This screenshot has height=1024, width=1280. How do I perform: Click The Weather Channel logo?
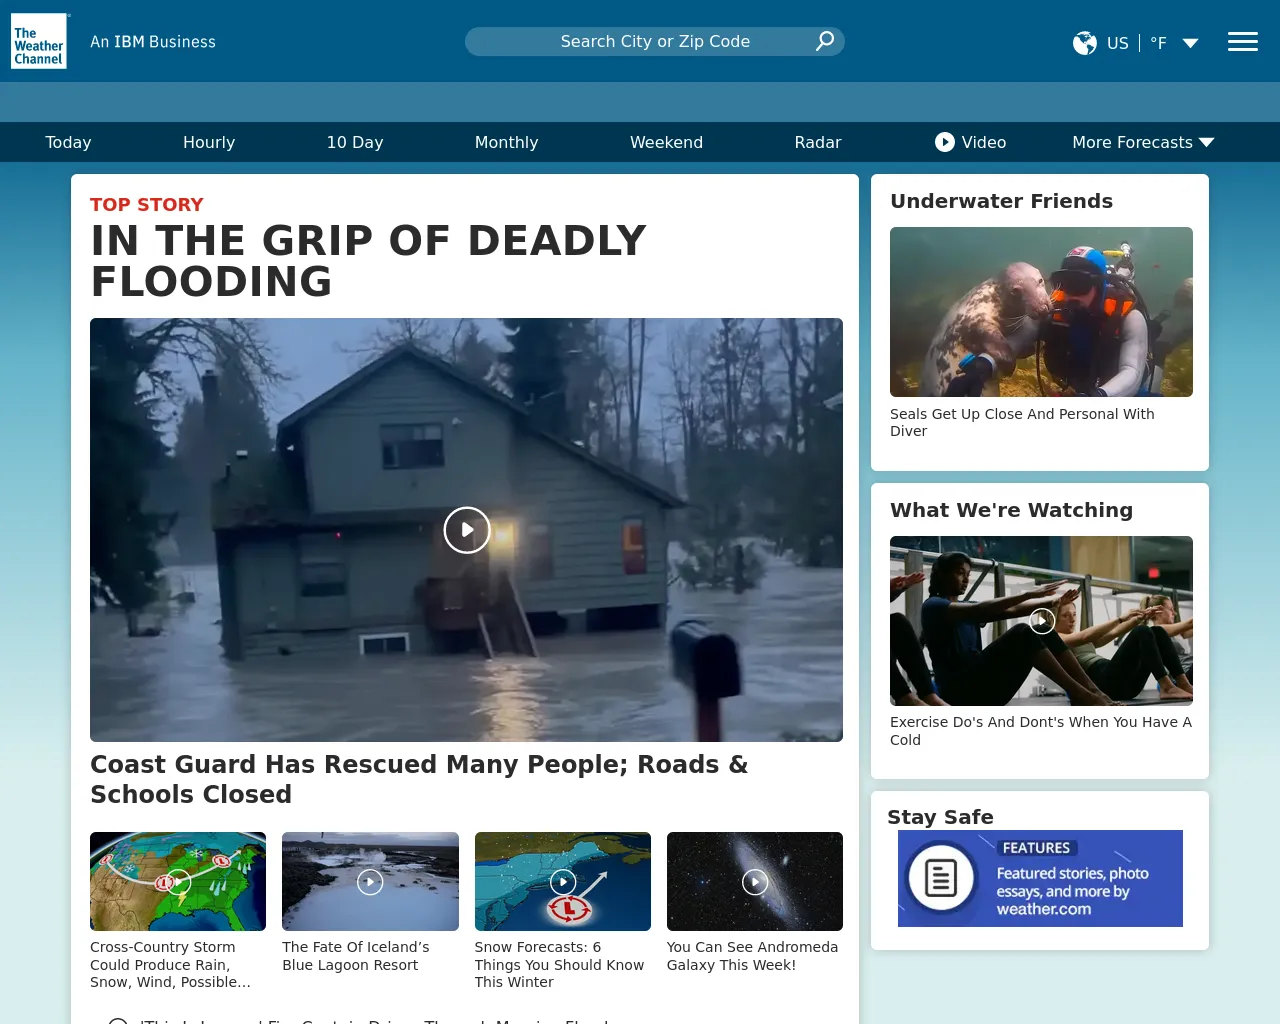(39, 42)
